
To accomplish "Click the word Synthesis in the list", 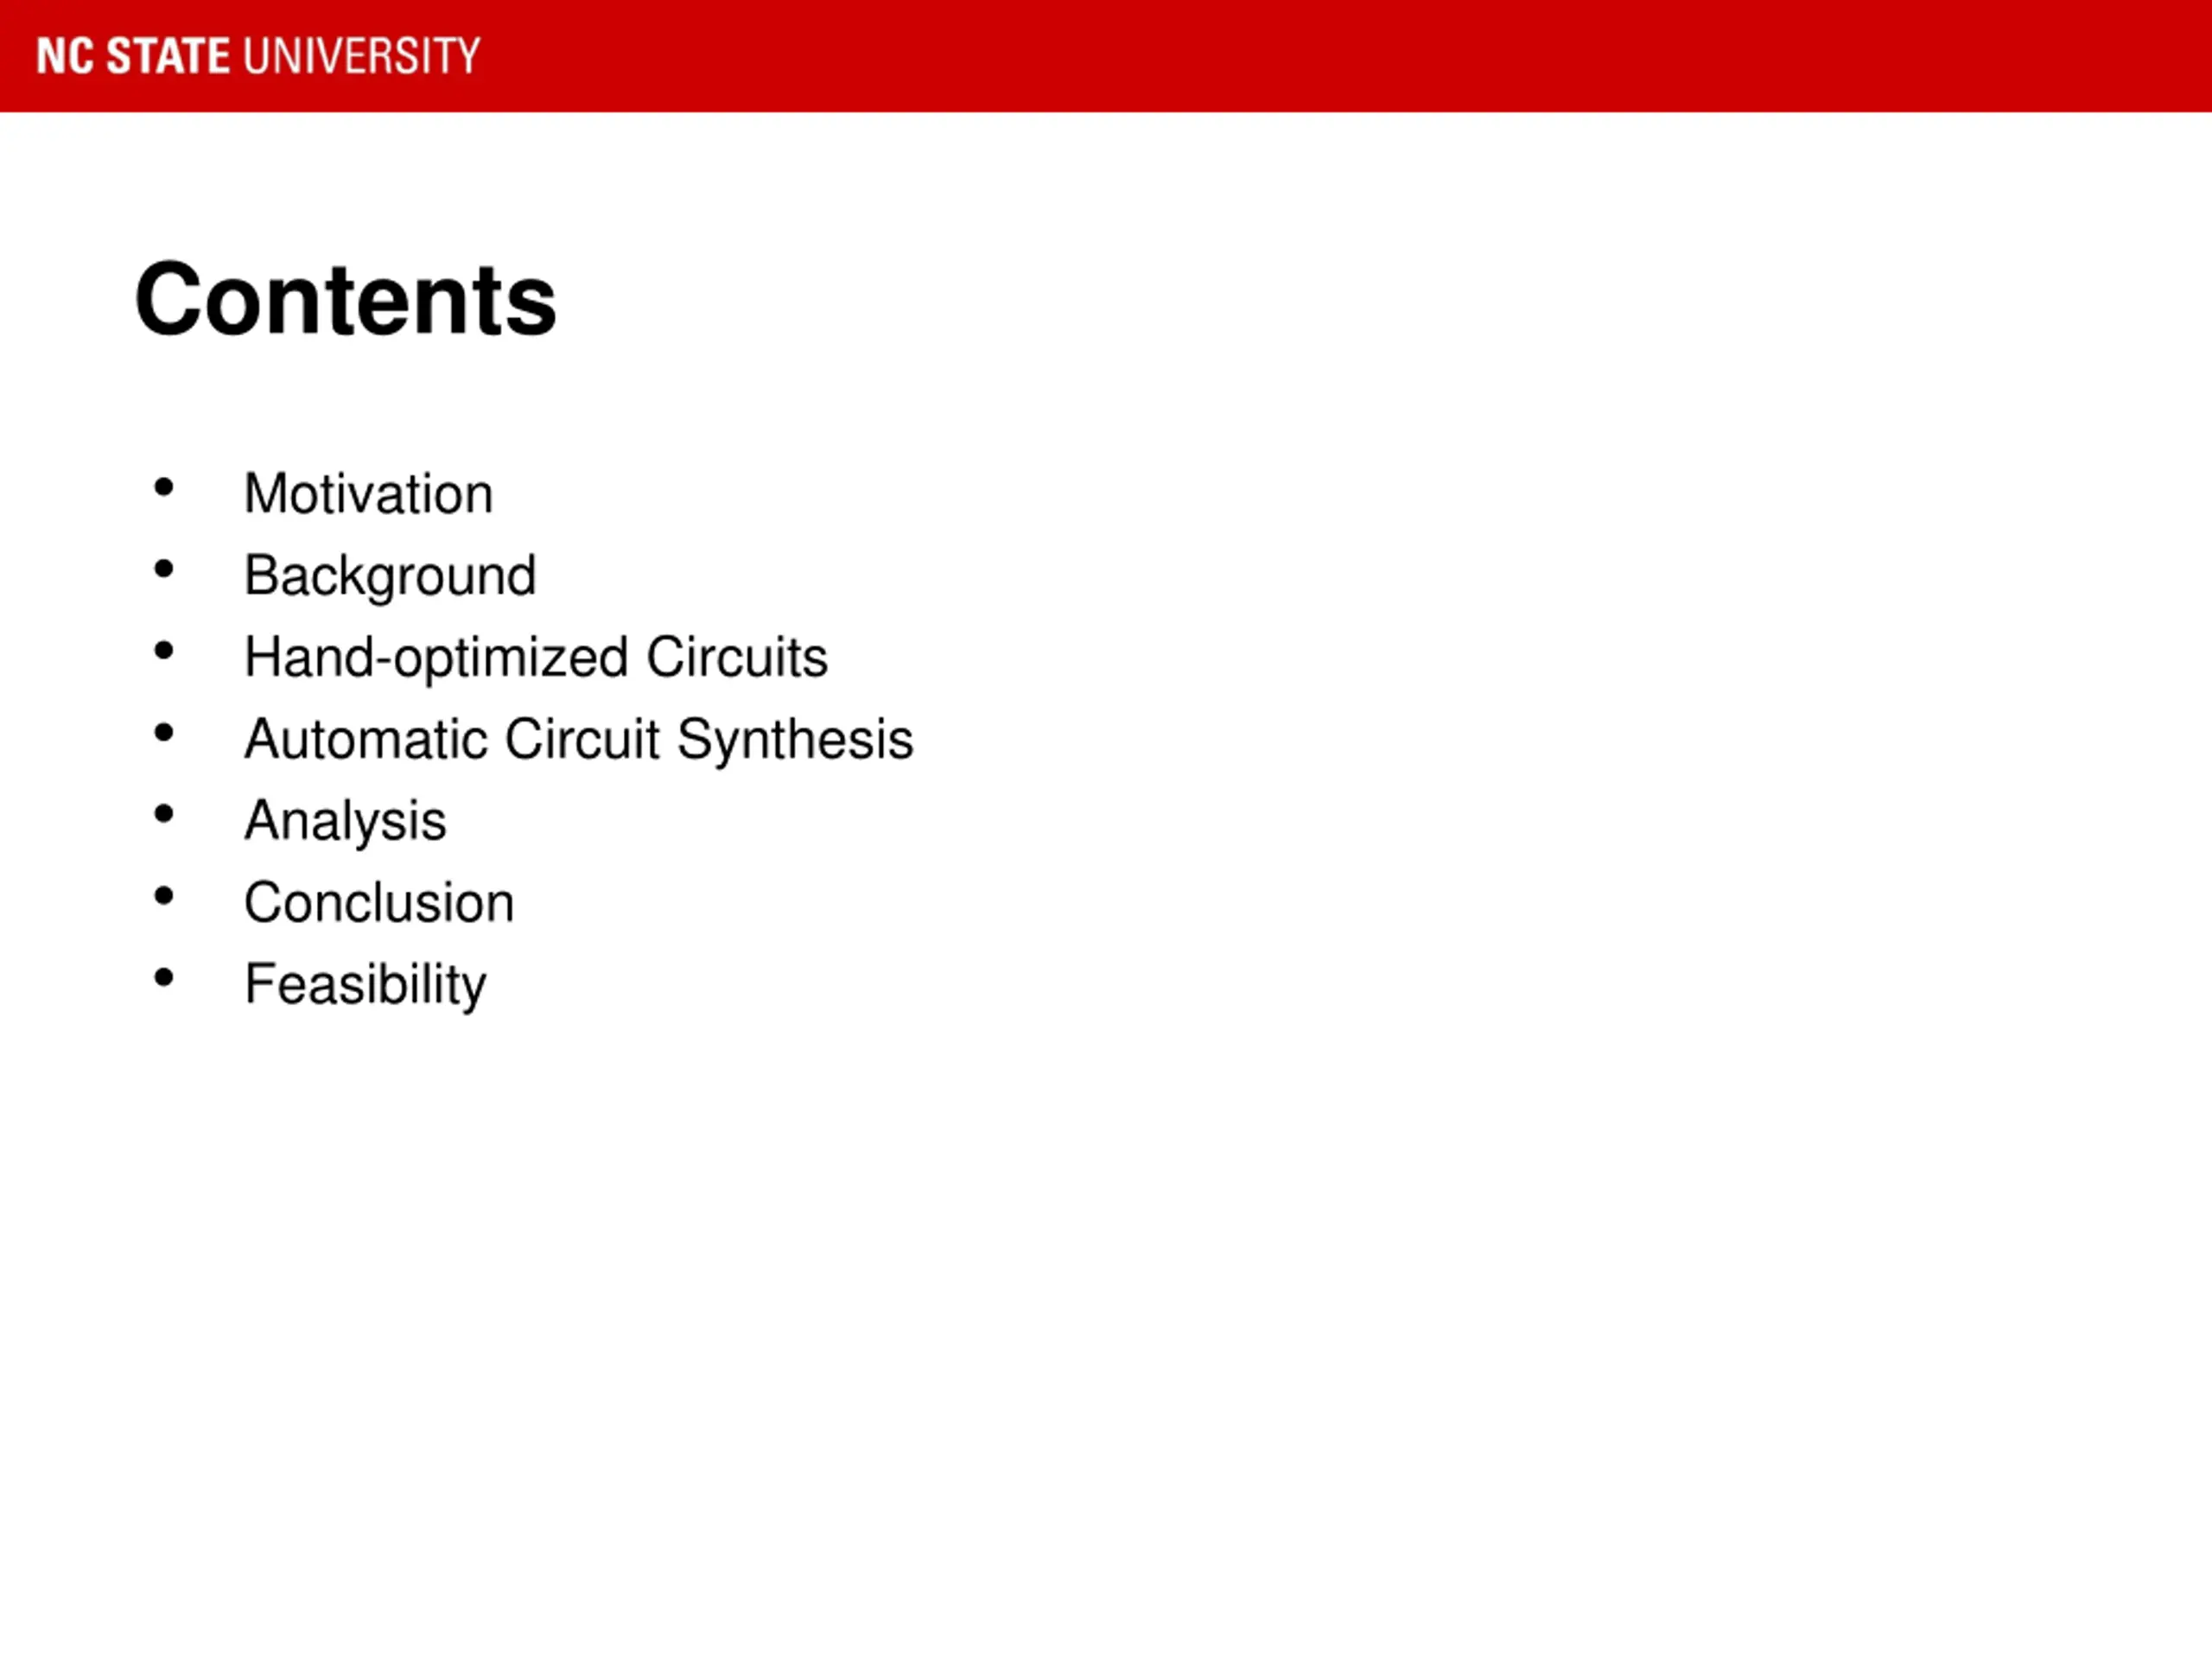I will pyautogui.click(x=795, y=740).
